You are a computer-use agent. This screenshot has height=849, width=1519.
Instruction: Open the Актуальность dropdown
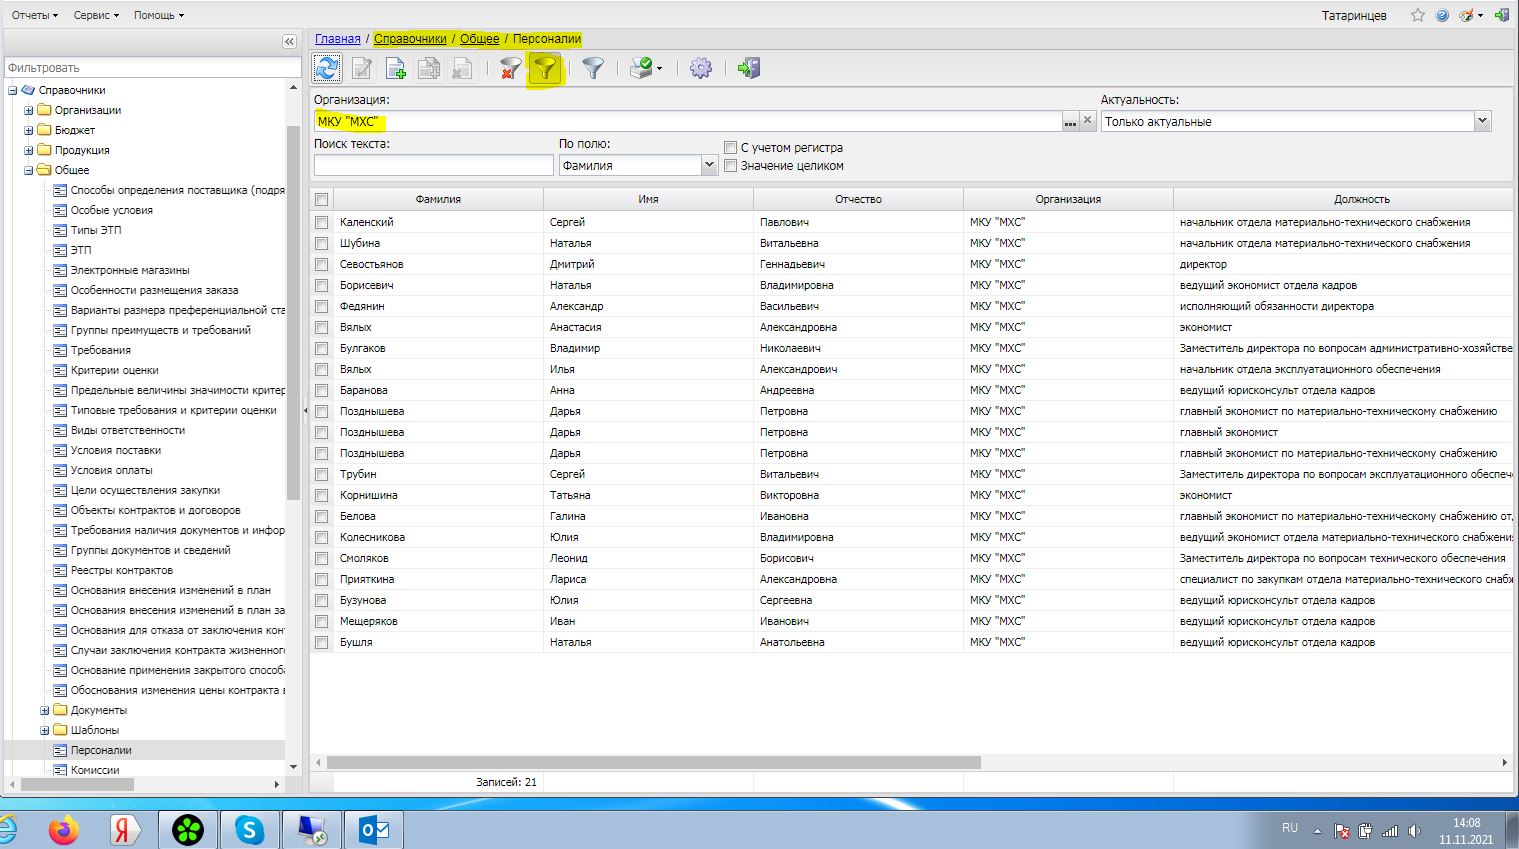[x=1481, y=121]
